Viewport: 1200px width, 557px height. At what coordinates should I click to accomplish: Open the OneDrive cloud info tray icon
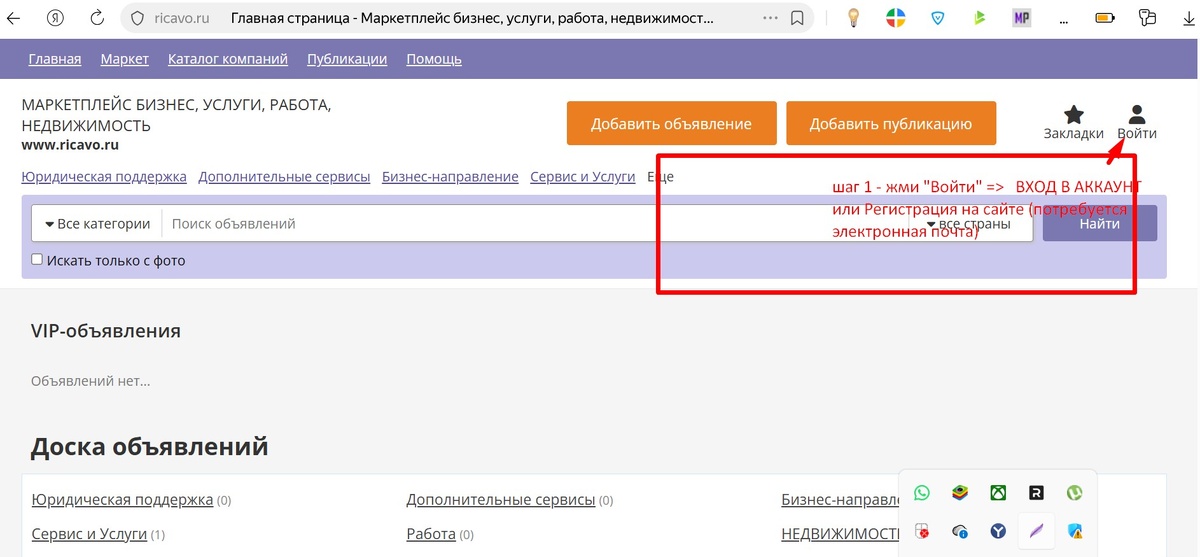[960, 531]
